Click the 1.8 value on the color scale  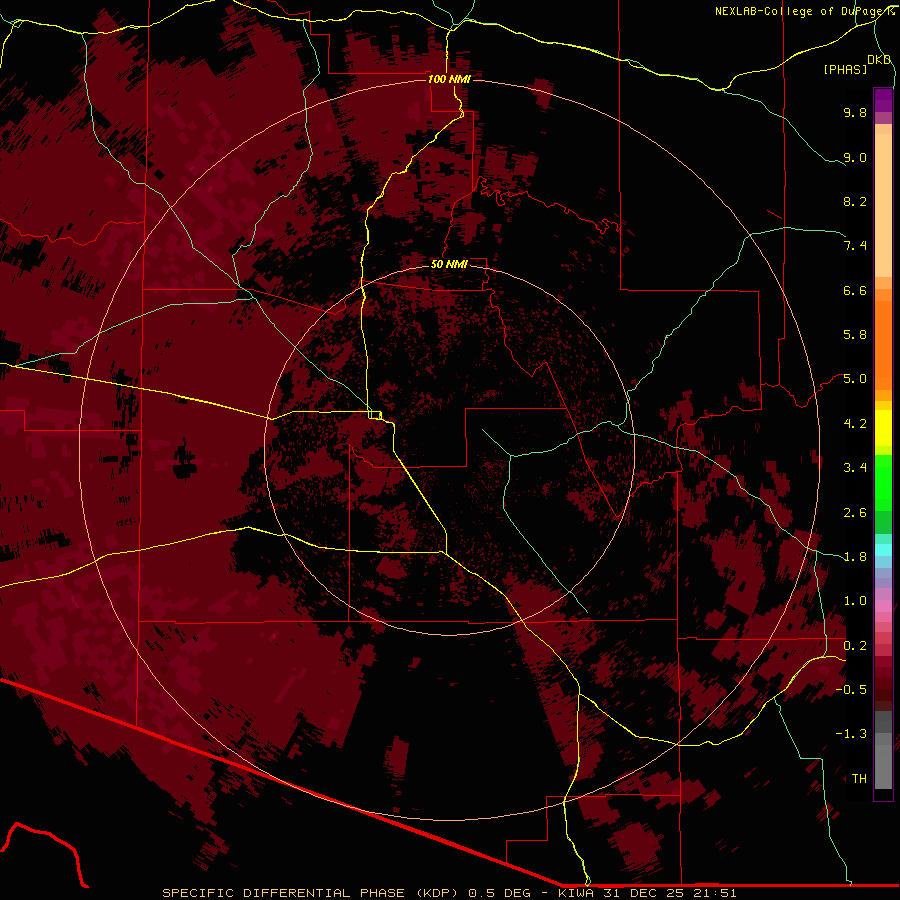[x=855, y=557]
